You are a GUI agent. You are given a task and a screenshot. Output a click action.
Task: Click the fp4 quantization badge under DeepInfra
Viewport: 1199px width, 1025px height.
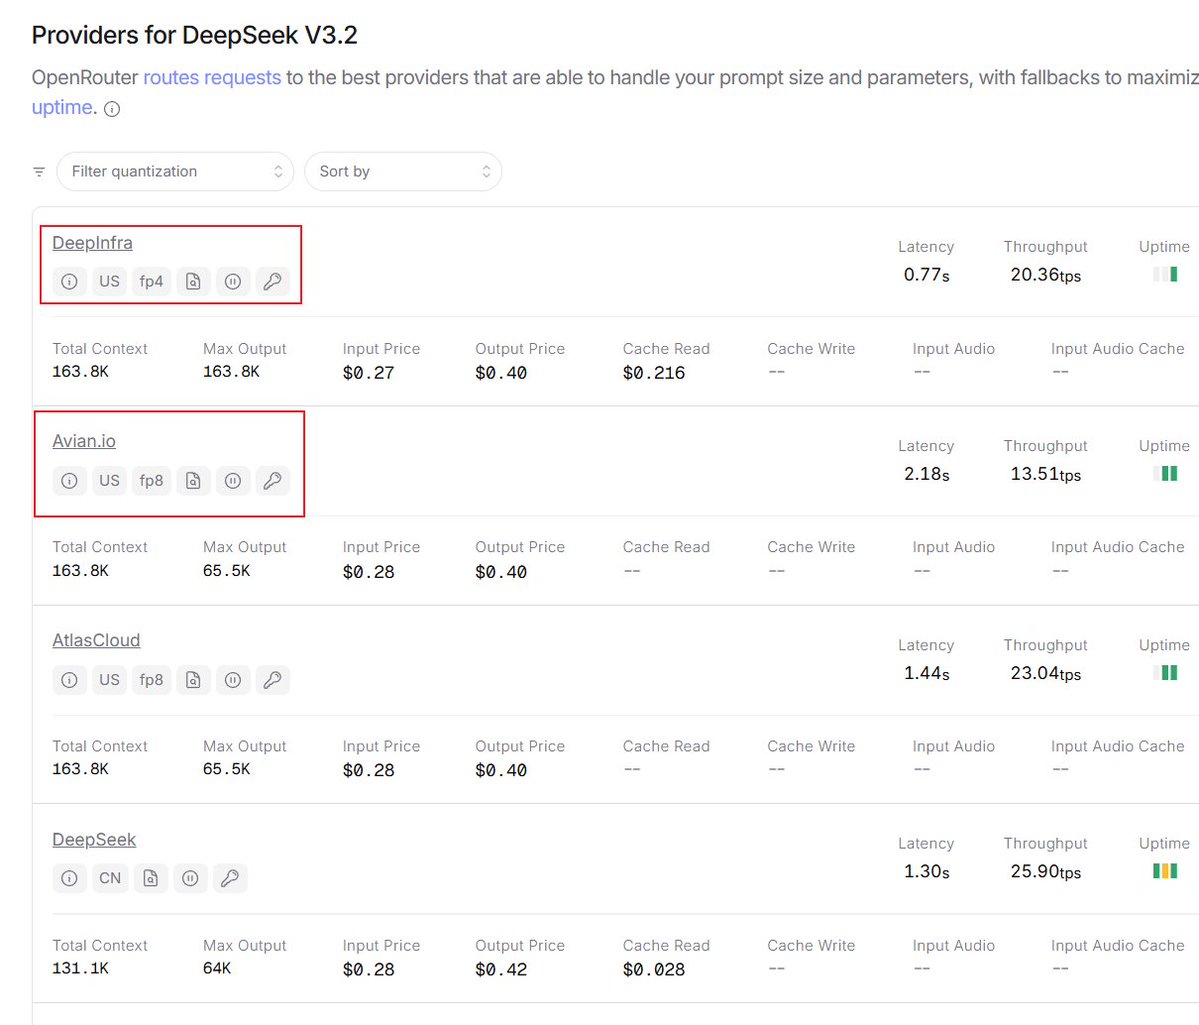(x=151, y=282)
